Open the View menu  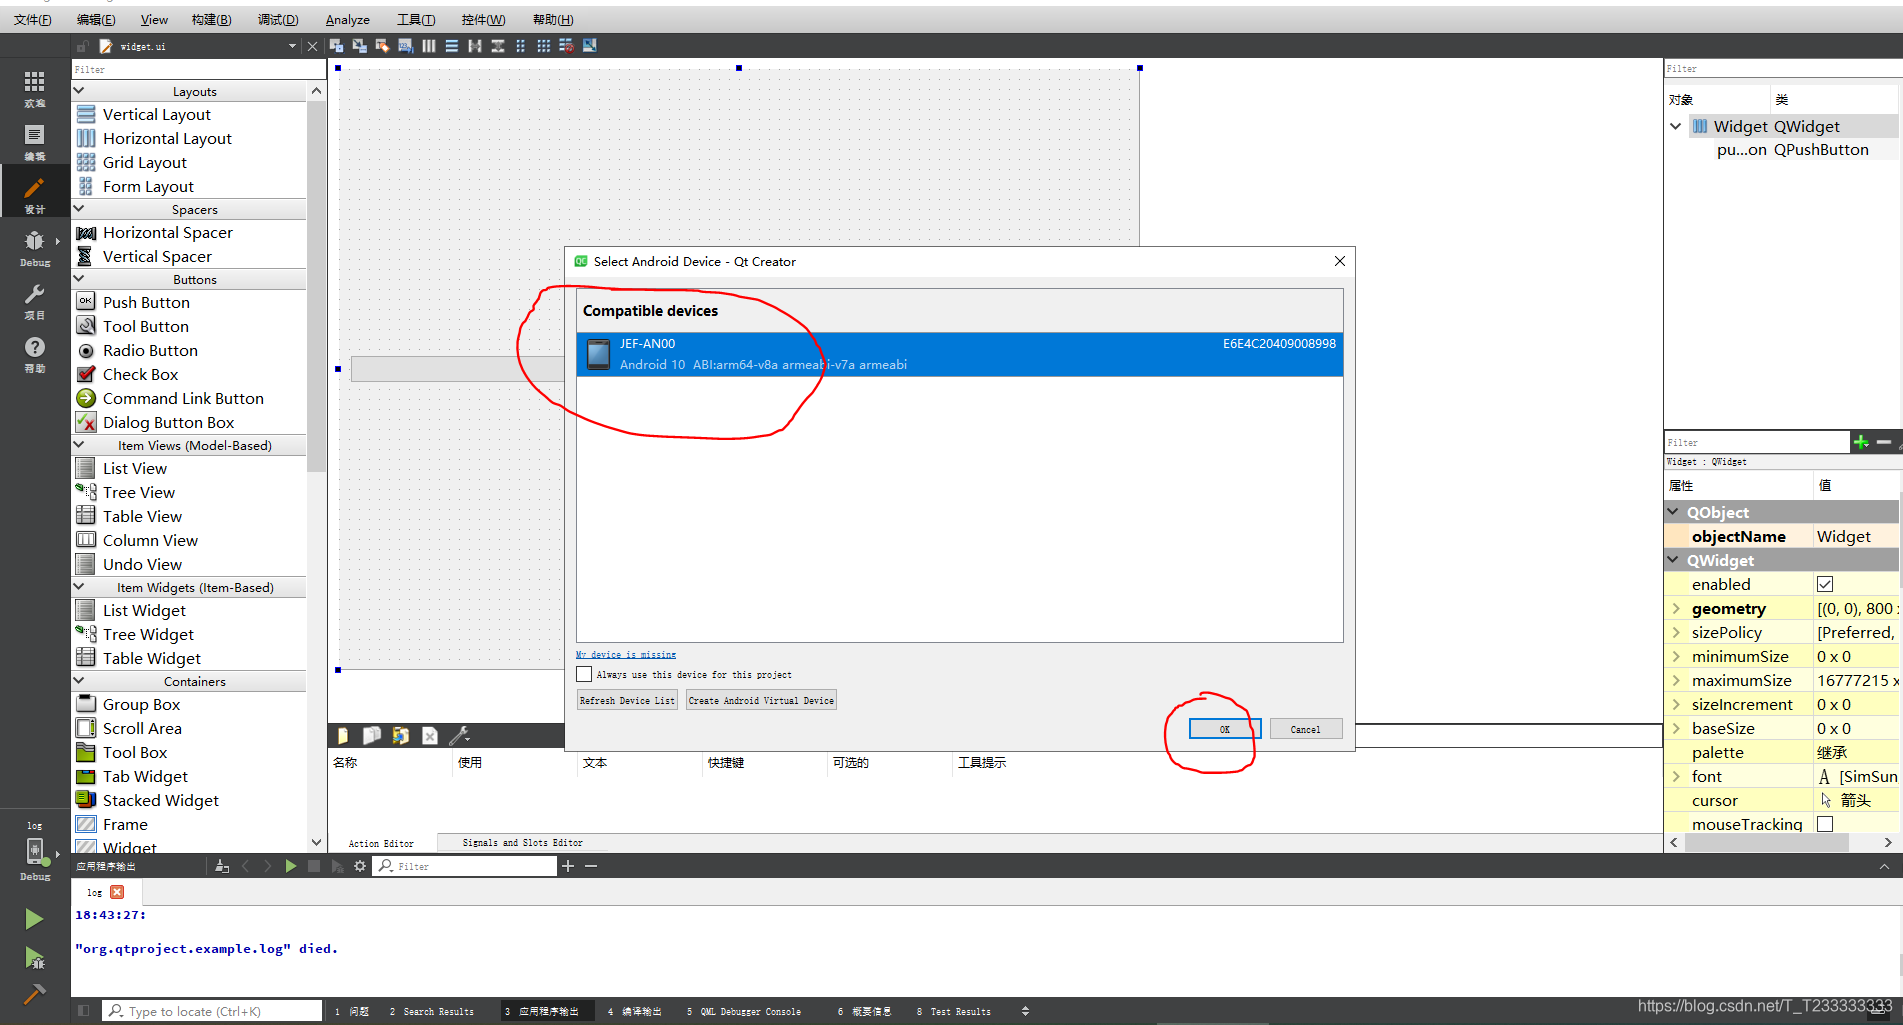154,20
